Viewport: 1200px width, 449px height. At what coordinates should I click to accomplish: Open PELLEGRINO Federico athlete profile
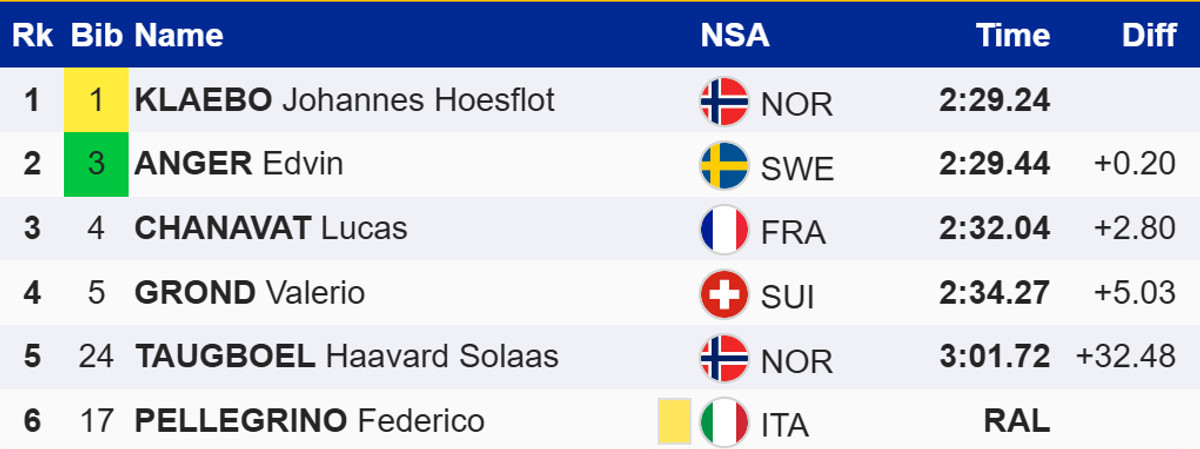[309, 421]
